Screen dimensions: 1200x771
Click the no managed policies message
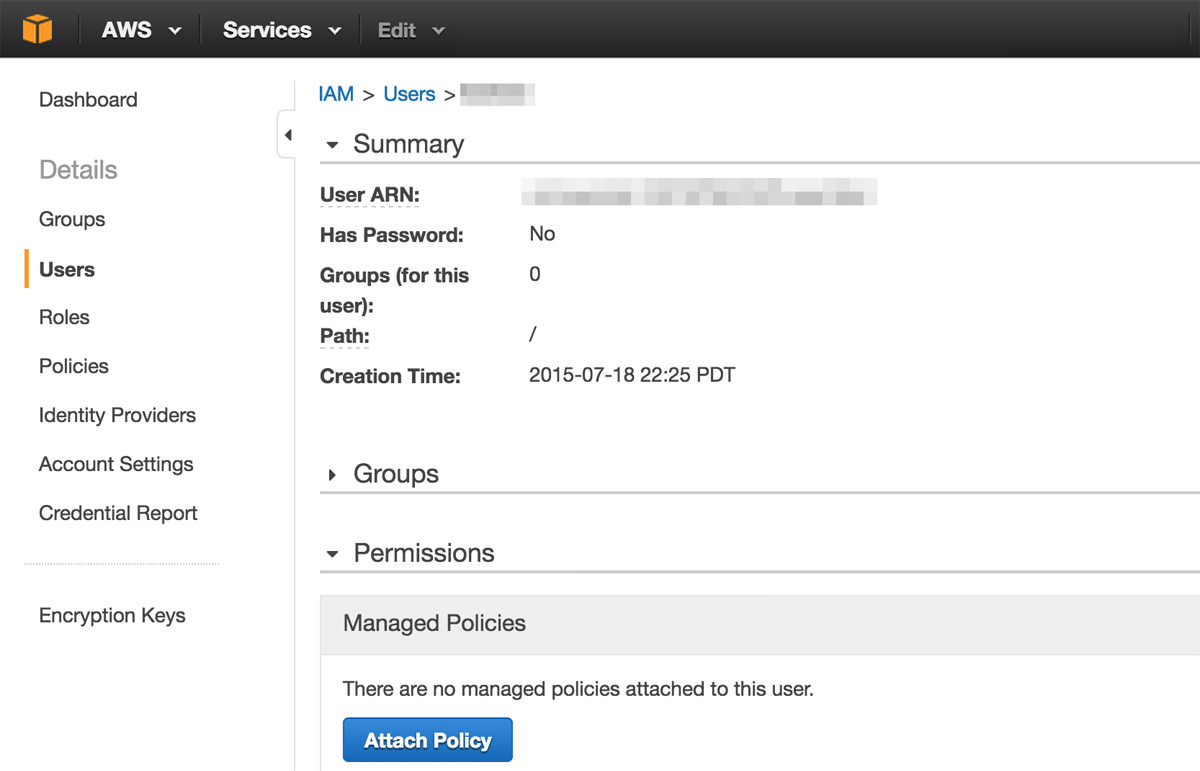pos(578,689)
